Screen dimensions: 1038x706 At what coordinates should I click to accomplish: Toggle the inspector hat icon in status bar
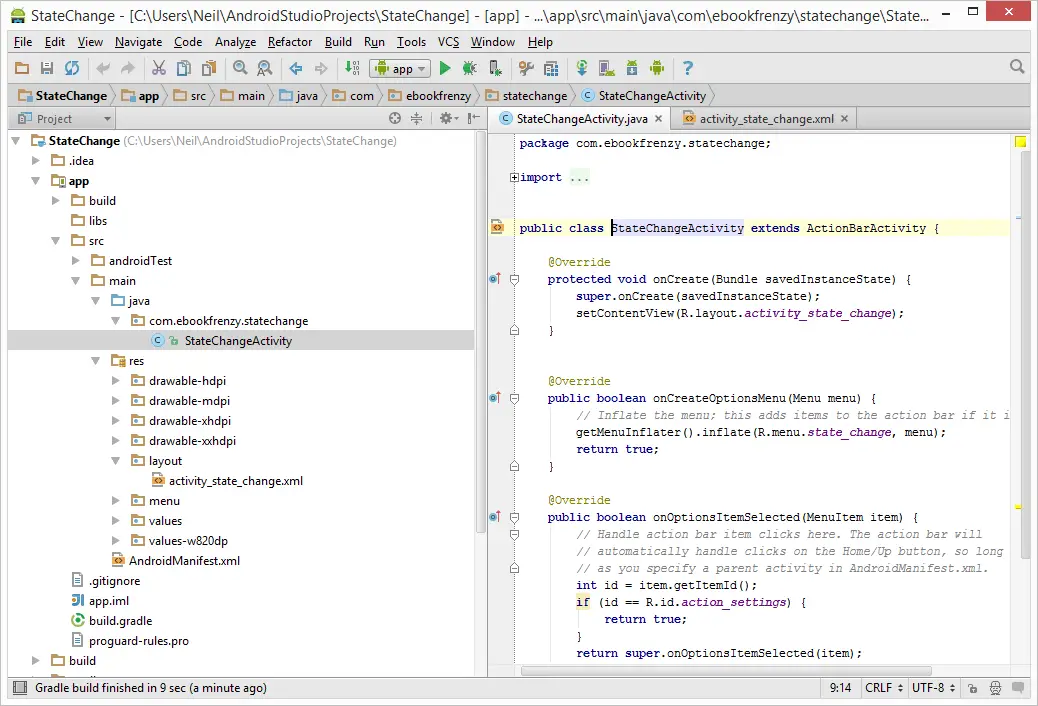tap(995, 688)
